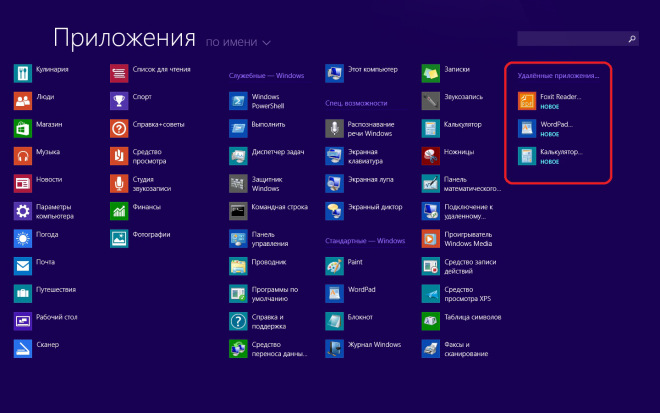The width and height of the screenshot is (660, 413).
Task: Open the Погода weather app
Action: tap(23, 238)
